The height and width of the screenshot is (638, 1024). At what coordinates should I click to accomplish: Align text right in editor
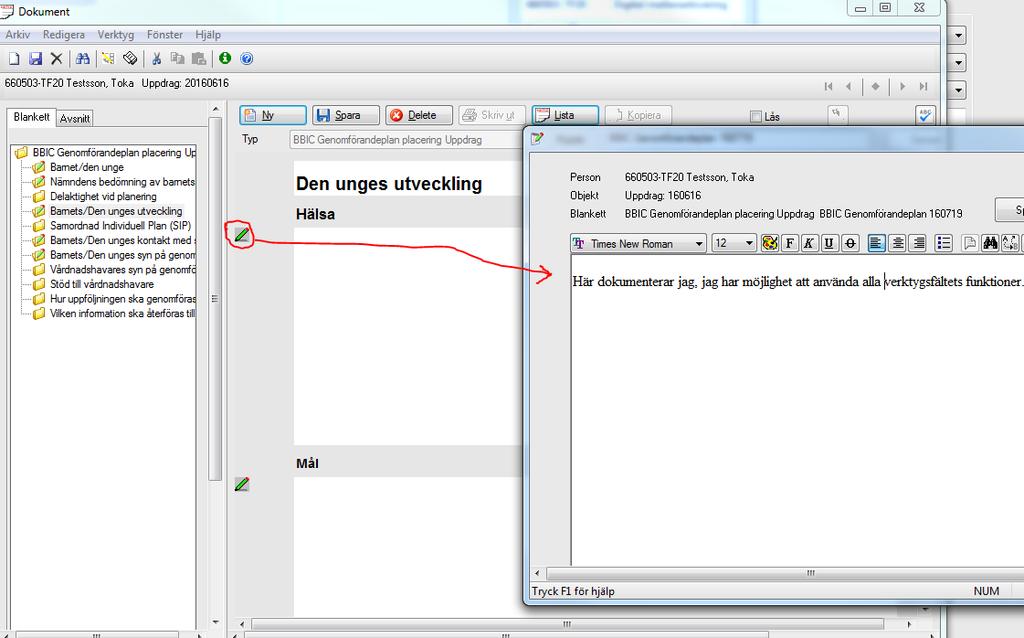[919, 244]
